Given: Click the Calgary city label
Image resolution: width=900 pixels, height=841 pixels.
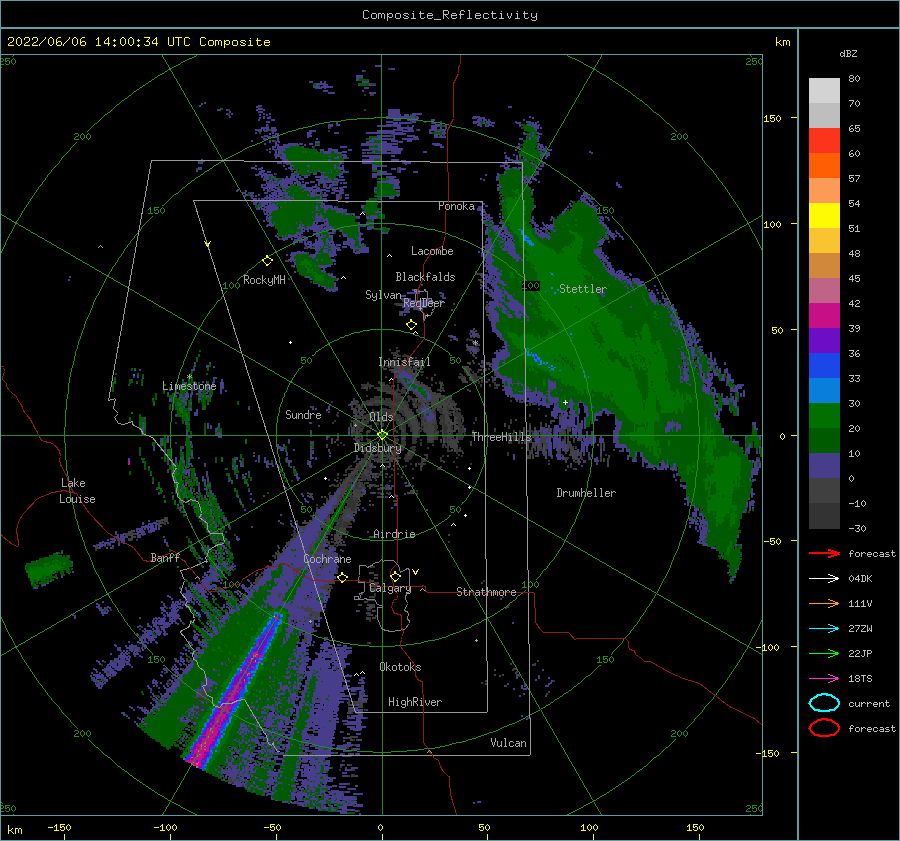Looking at the screenshot, I should click(x=390, y=588).
